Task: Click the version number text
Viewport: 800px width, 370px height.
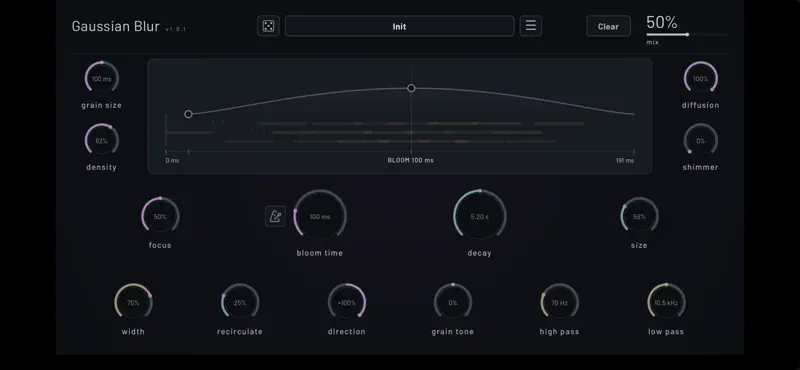Action: pyautogui.click(x=176, y=29)
